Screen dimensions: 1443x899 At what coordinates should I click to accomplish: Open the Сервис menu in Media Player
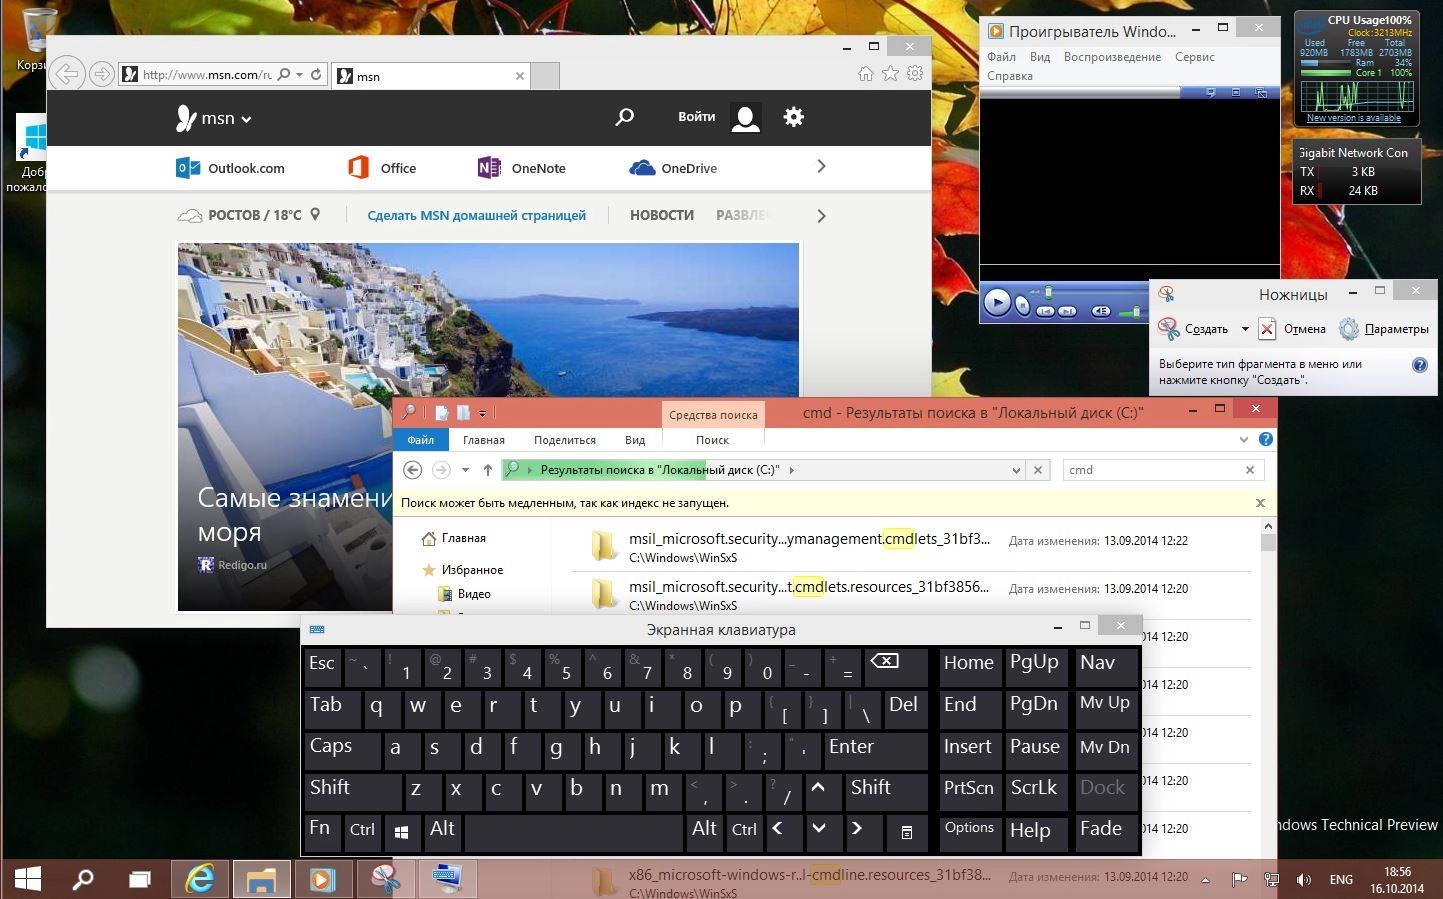click(1194, 57)
